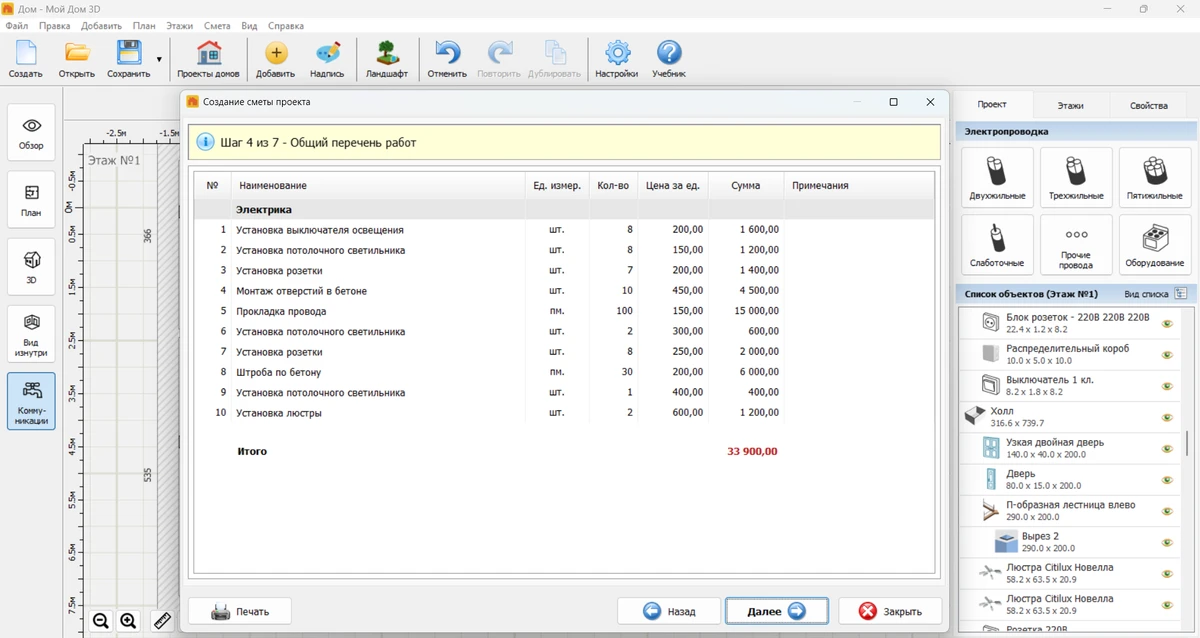This screenshot has height=638, width=1200.
Task: Toggle visibility of П-образная лестница влево
Action: pyautogui.click(x=1166, y=511)
